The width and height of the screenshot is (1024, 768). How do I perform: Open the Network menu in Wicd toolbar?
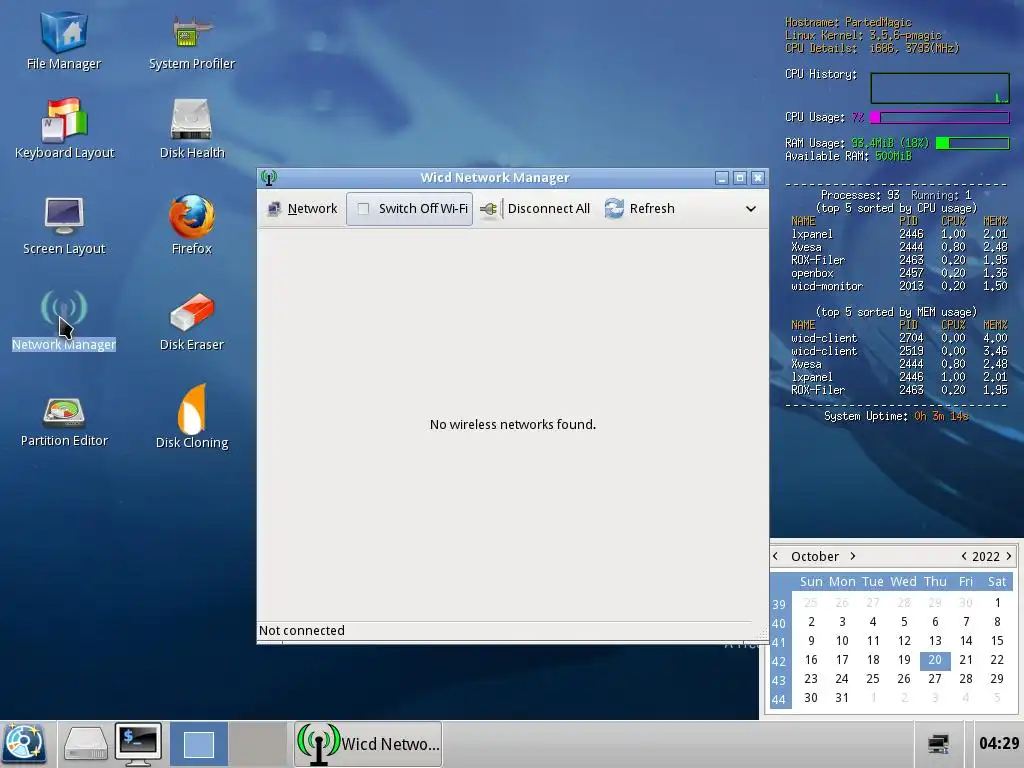click(x=302, y=209)
